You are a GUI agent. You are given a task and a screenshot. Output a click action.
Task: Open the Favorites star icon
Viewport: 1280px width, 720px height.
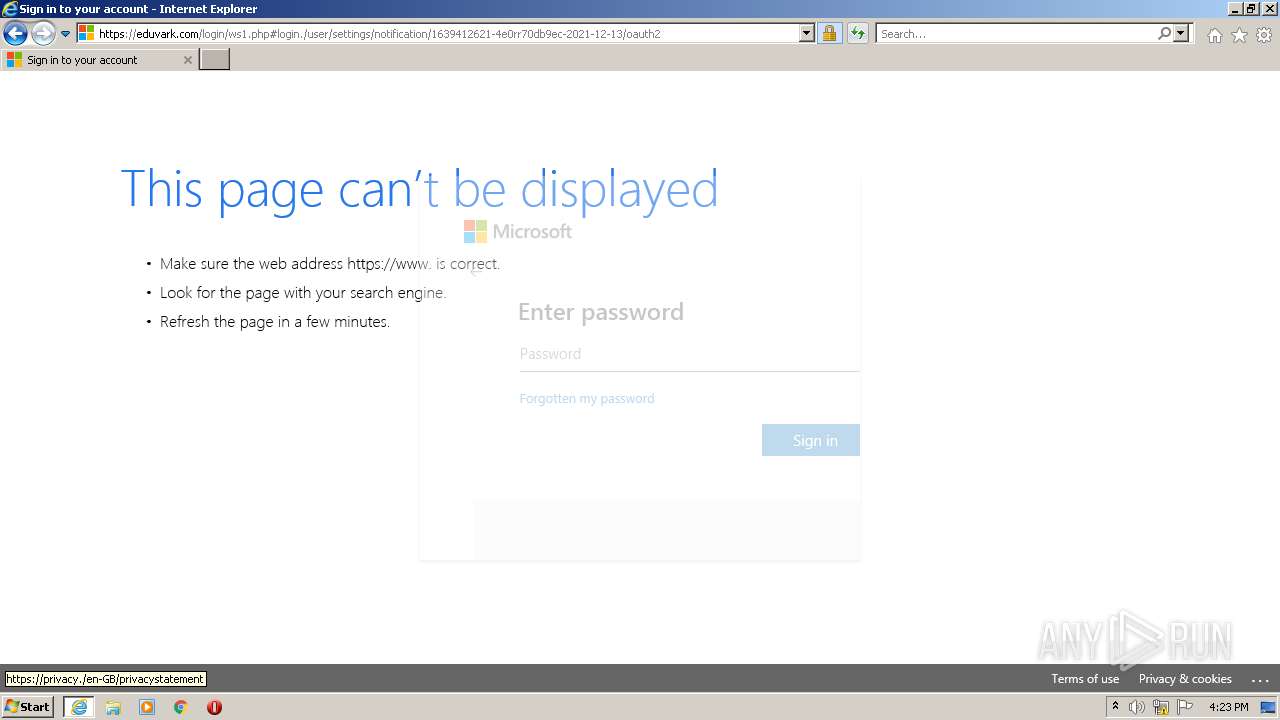pos(1239,35)
